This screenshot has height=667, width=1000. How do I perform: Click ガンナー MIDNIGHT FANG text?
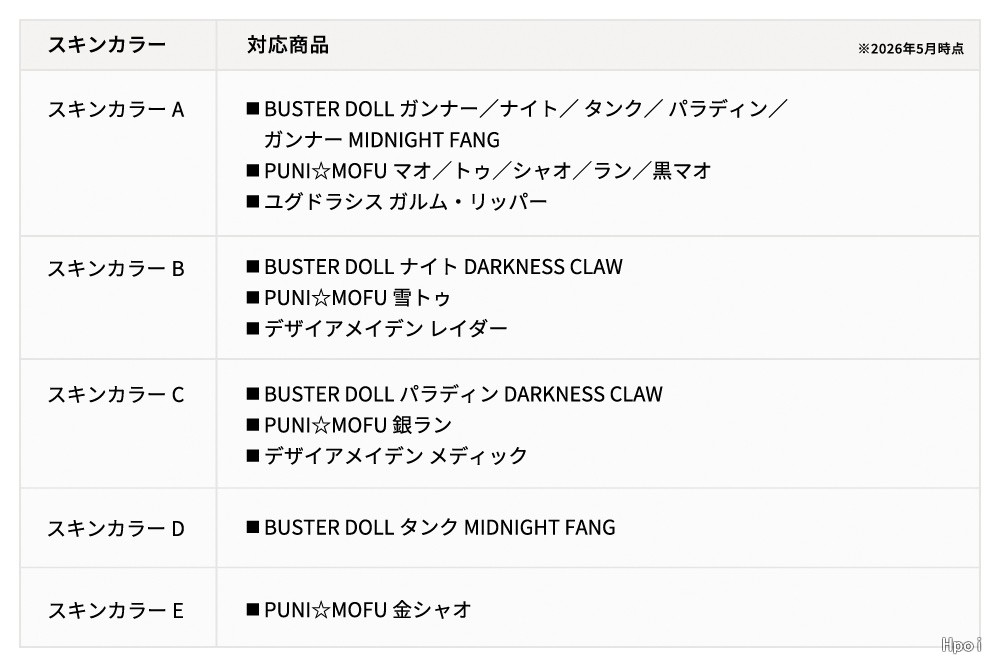[x=382, y=140]
